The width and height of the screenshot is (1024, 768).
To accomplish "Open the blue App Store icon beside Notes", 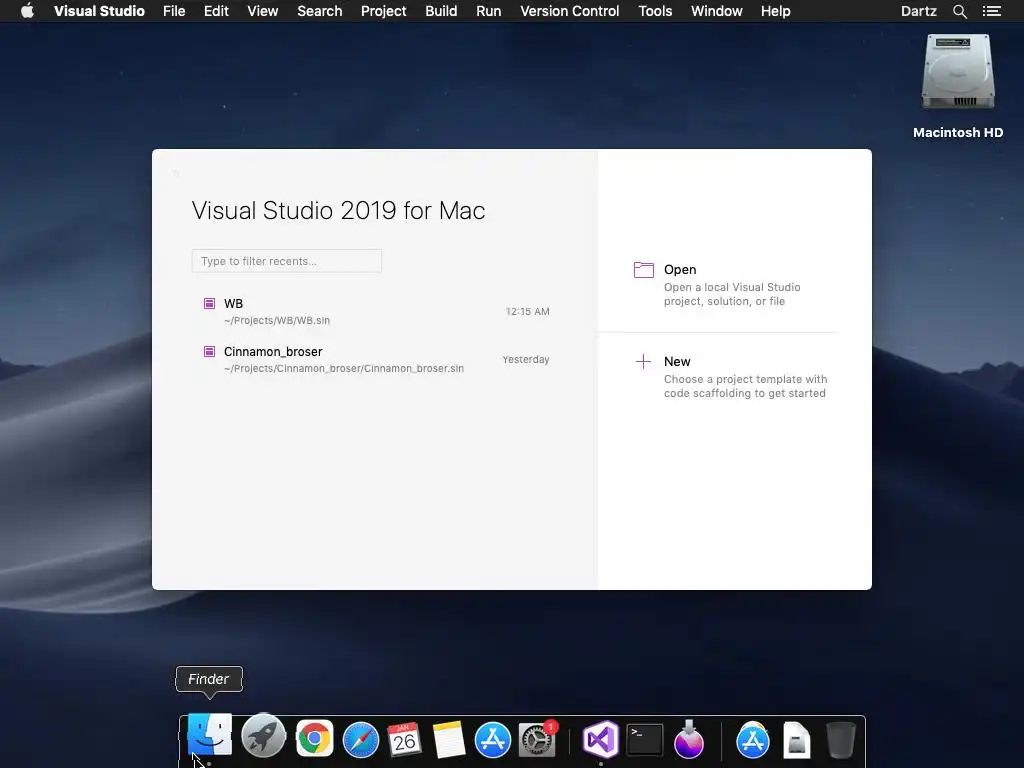I will click(492, 739).
